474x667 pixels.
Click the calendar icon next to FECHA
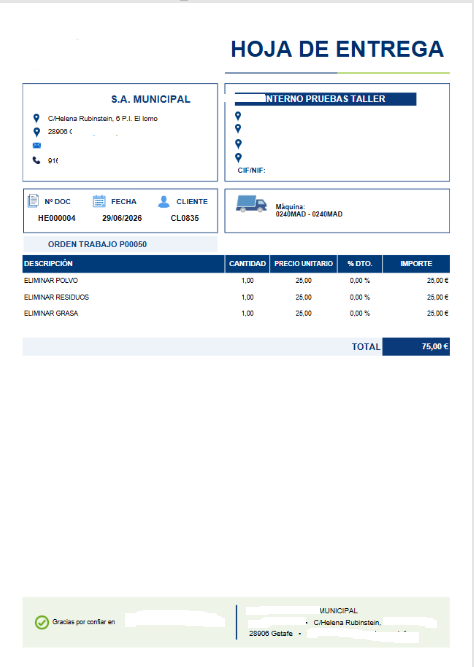pyautogui.click(x=99, y=201)
